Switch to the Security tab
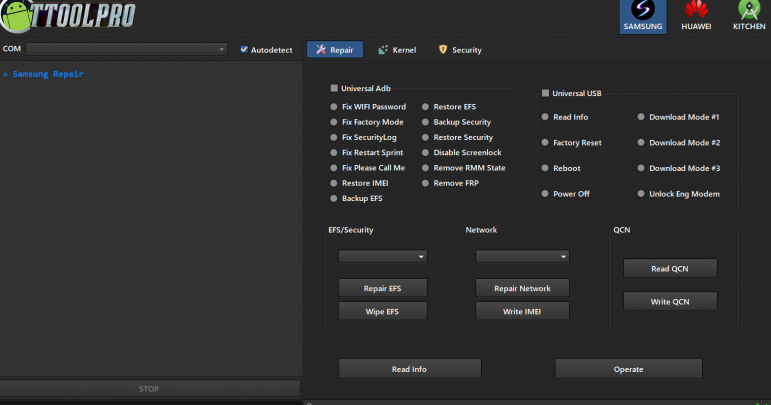Screen dimensions: 771x405 coord(460,50)
